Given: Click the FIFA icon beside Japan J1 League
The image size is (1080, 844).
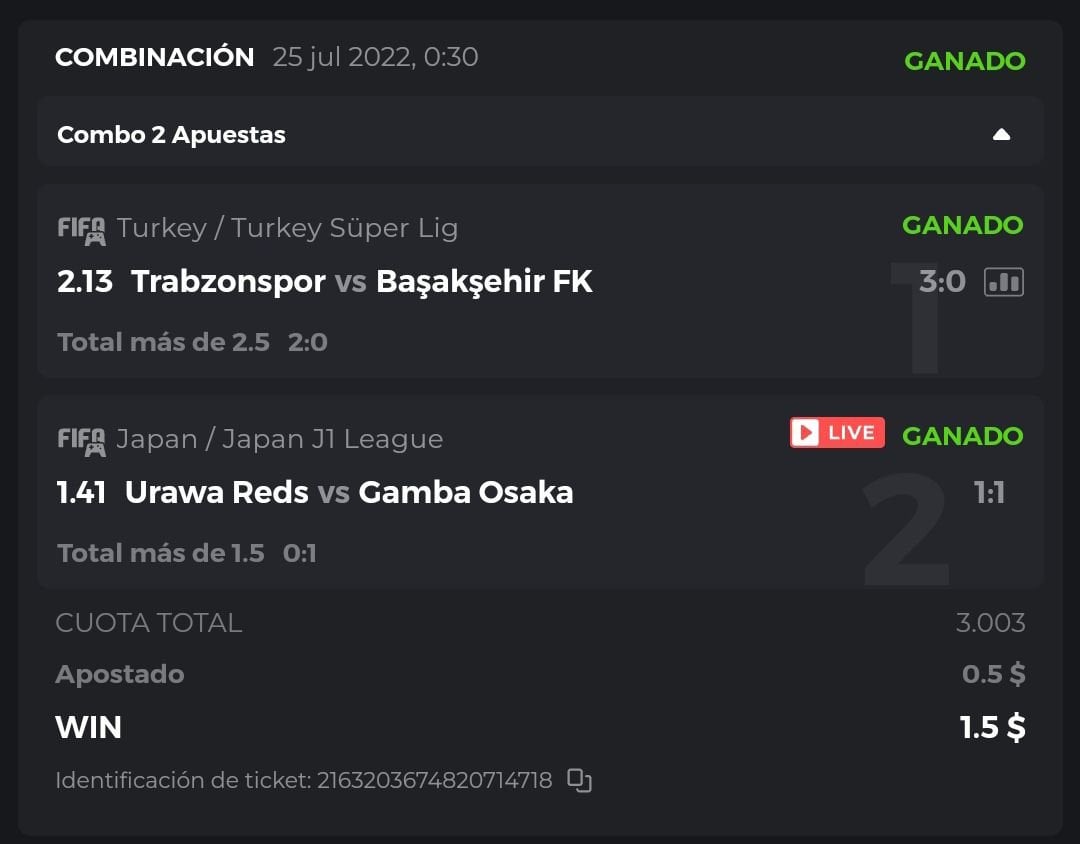Looking at the screenshot, I should click(x=81, y=440).
